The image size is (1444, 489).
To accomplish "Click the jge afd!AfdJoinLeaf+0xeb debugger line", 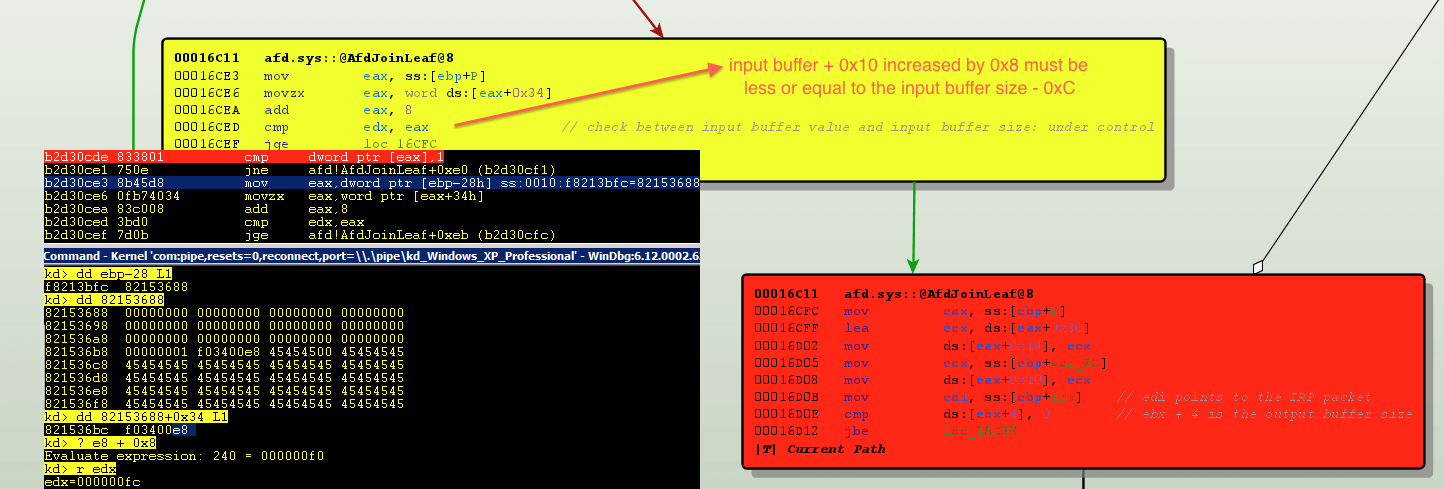I will (372, 235).
